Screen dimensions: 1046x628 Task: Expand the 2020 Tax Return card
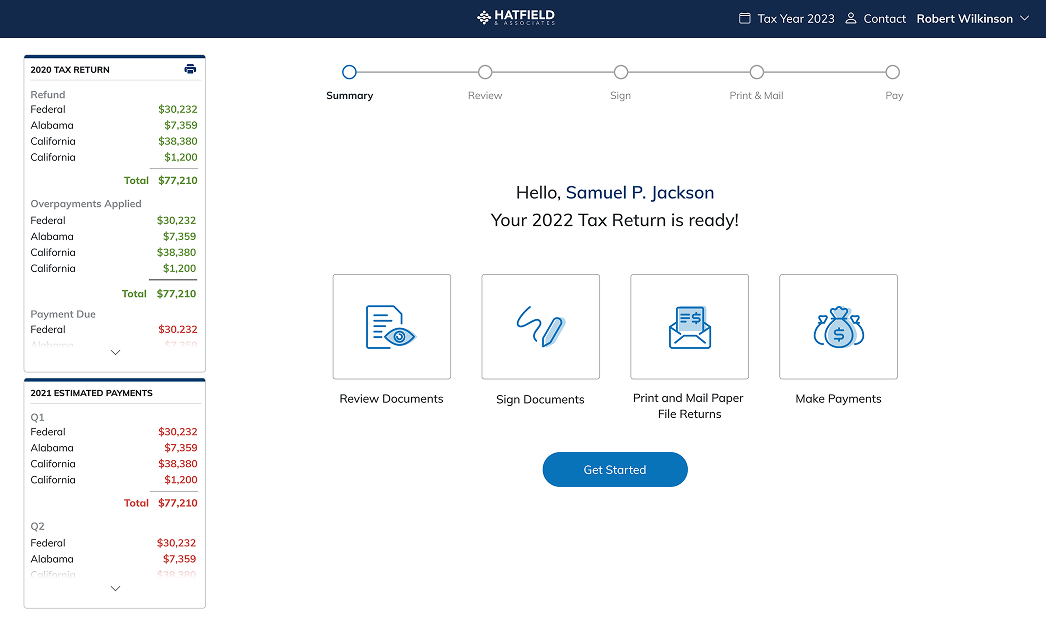click(x=114, y=352)
